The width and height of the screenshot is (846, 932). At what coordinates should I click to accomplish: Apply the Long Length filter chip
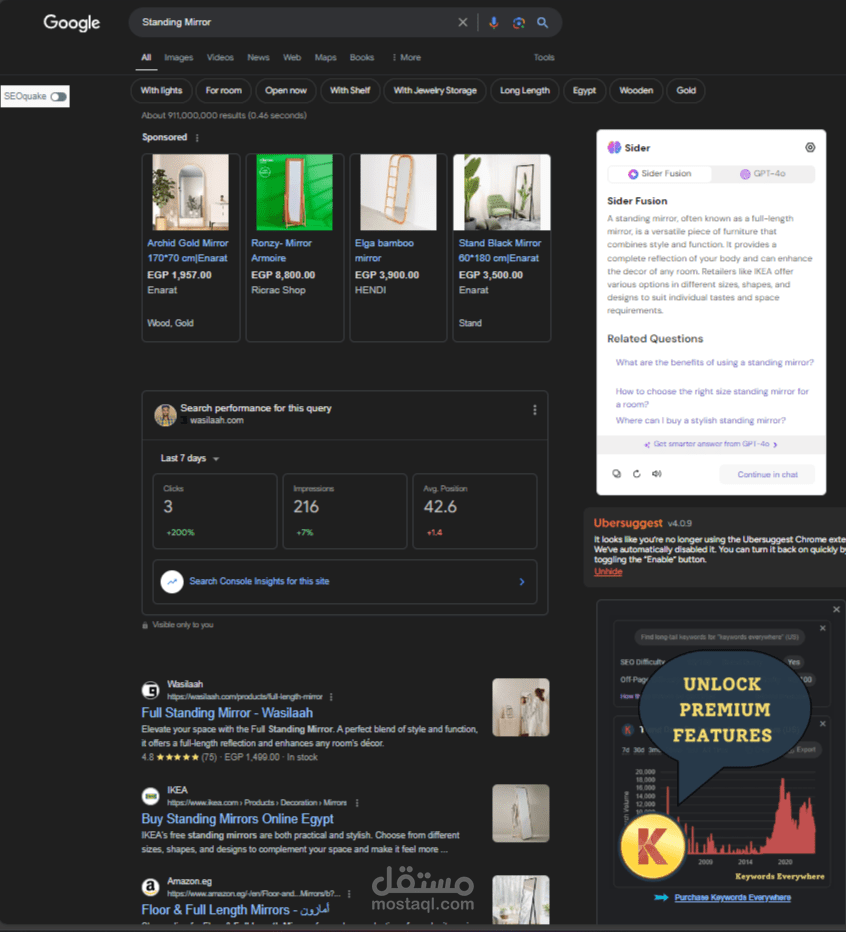[x=525, y=90]
